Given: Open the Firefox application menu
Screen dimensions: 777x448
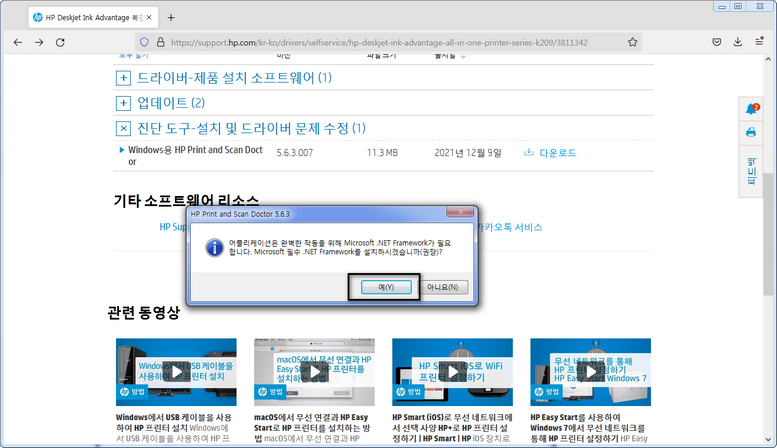Looking at the screenshot, I should [x=759, y=43].
